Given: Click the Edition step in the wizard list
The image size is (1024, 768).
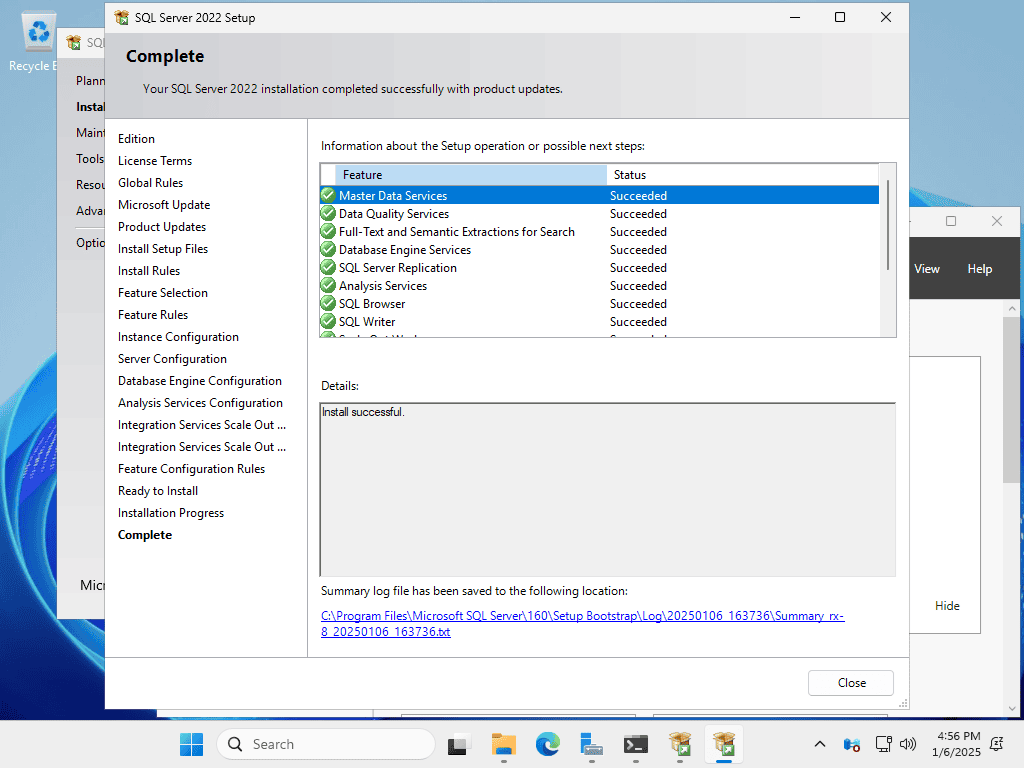Looking at the screenshot, I should point(136,138).
